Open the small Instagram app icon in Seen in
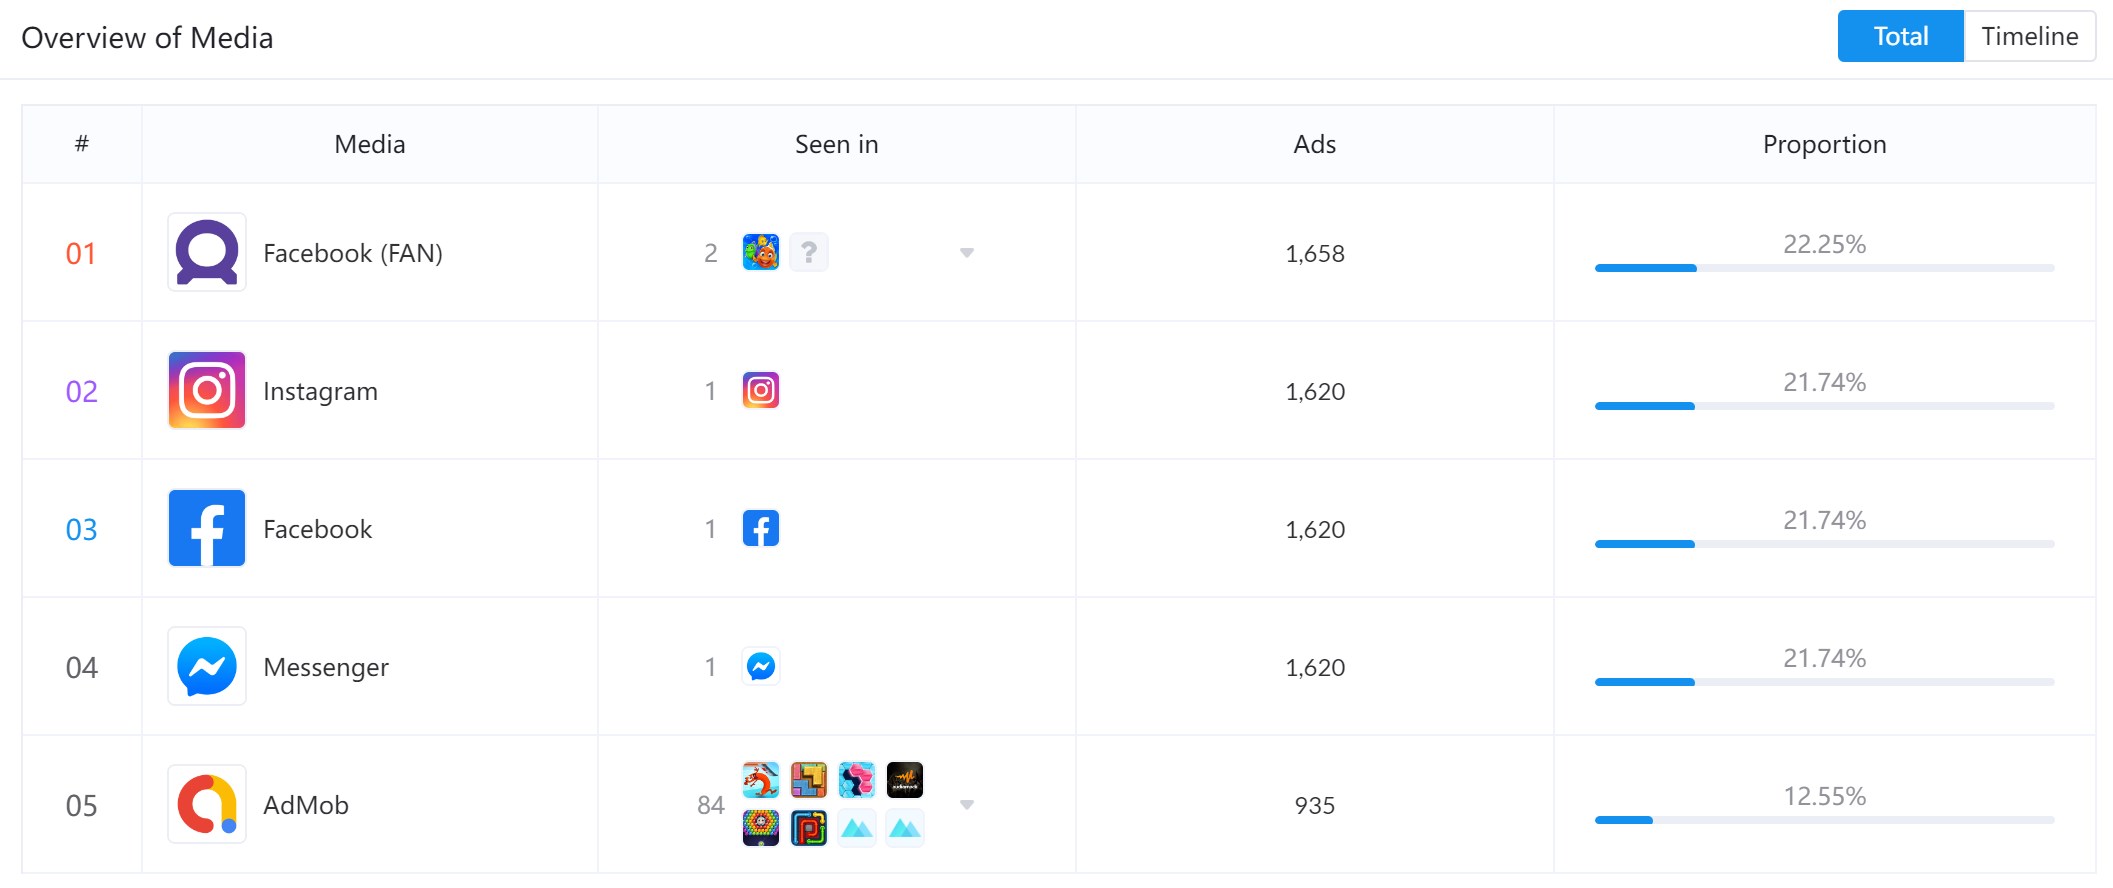Screen dimensions: 2113x888 pos(761,391)
